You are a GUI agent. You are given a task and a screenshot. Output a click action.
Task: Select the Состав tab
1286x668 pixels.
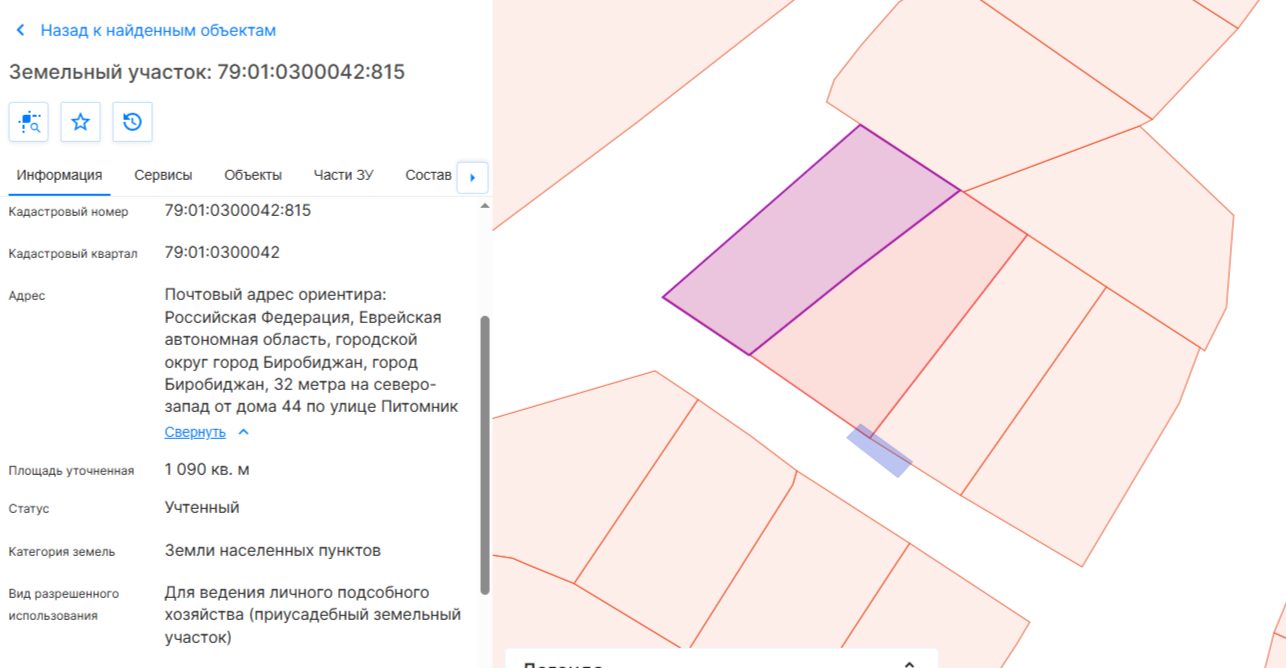pos(429,175)
